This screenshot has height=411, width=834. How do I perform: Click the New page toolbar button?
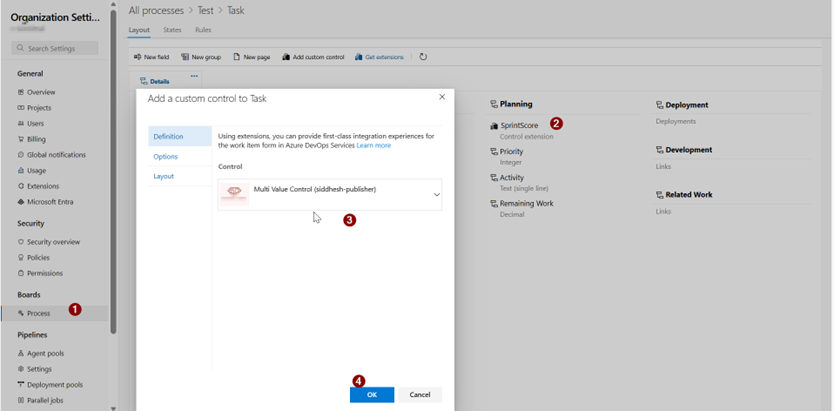[252, 57]
